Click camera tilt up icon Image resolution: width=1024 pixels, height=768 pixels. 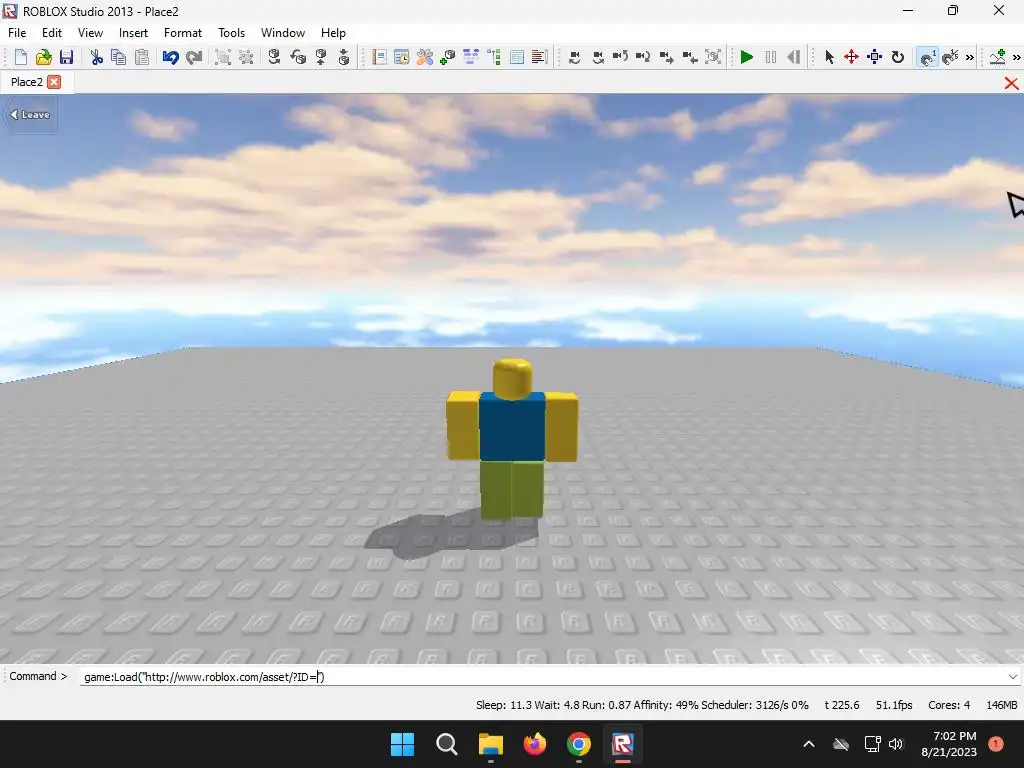[x=620, y=57]
